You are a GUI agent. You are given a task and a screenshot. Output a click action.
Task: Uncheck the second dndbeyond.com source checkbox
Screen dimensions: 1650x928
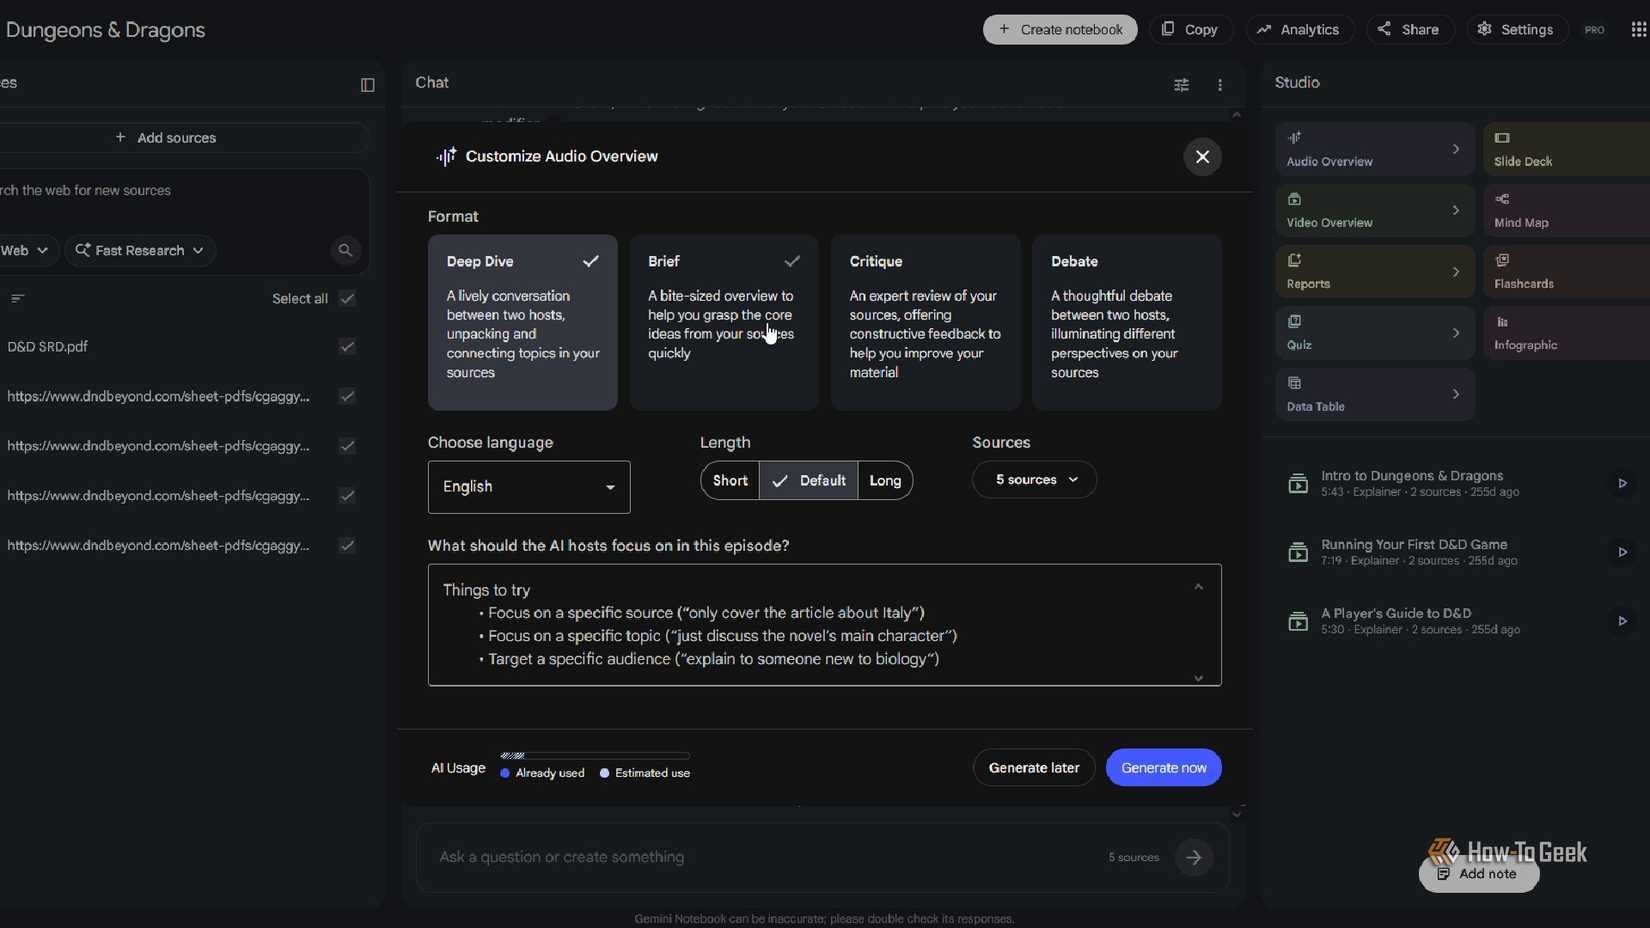pos(347,446)
